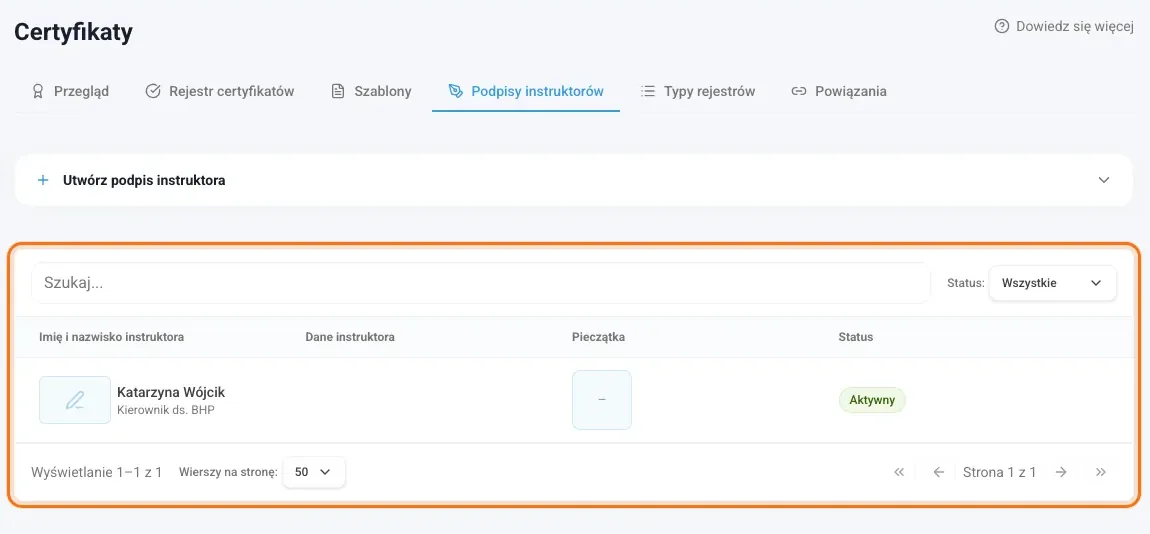The image size is (1150, 534).
Task: Click the Wyświetlanie 1–1 z 1 text
Action: (96, 472)
